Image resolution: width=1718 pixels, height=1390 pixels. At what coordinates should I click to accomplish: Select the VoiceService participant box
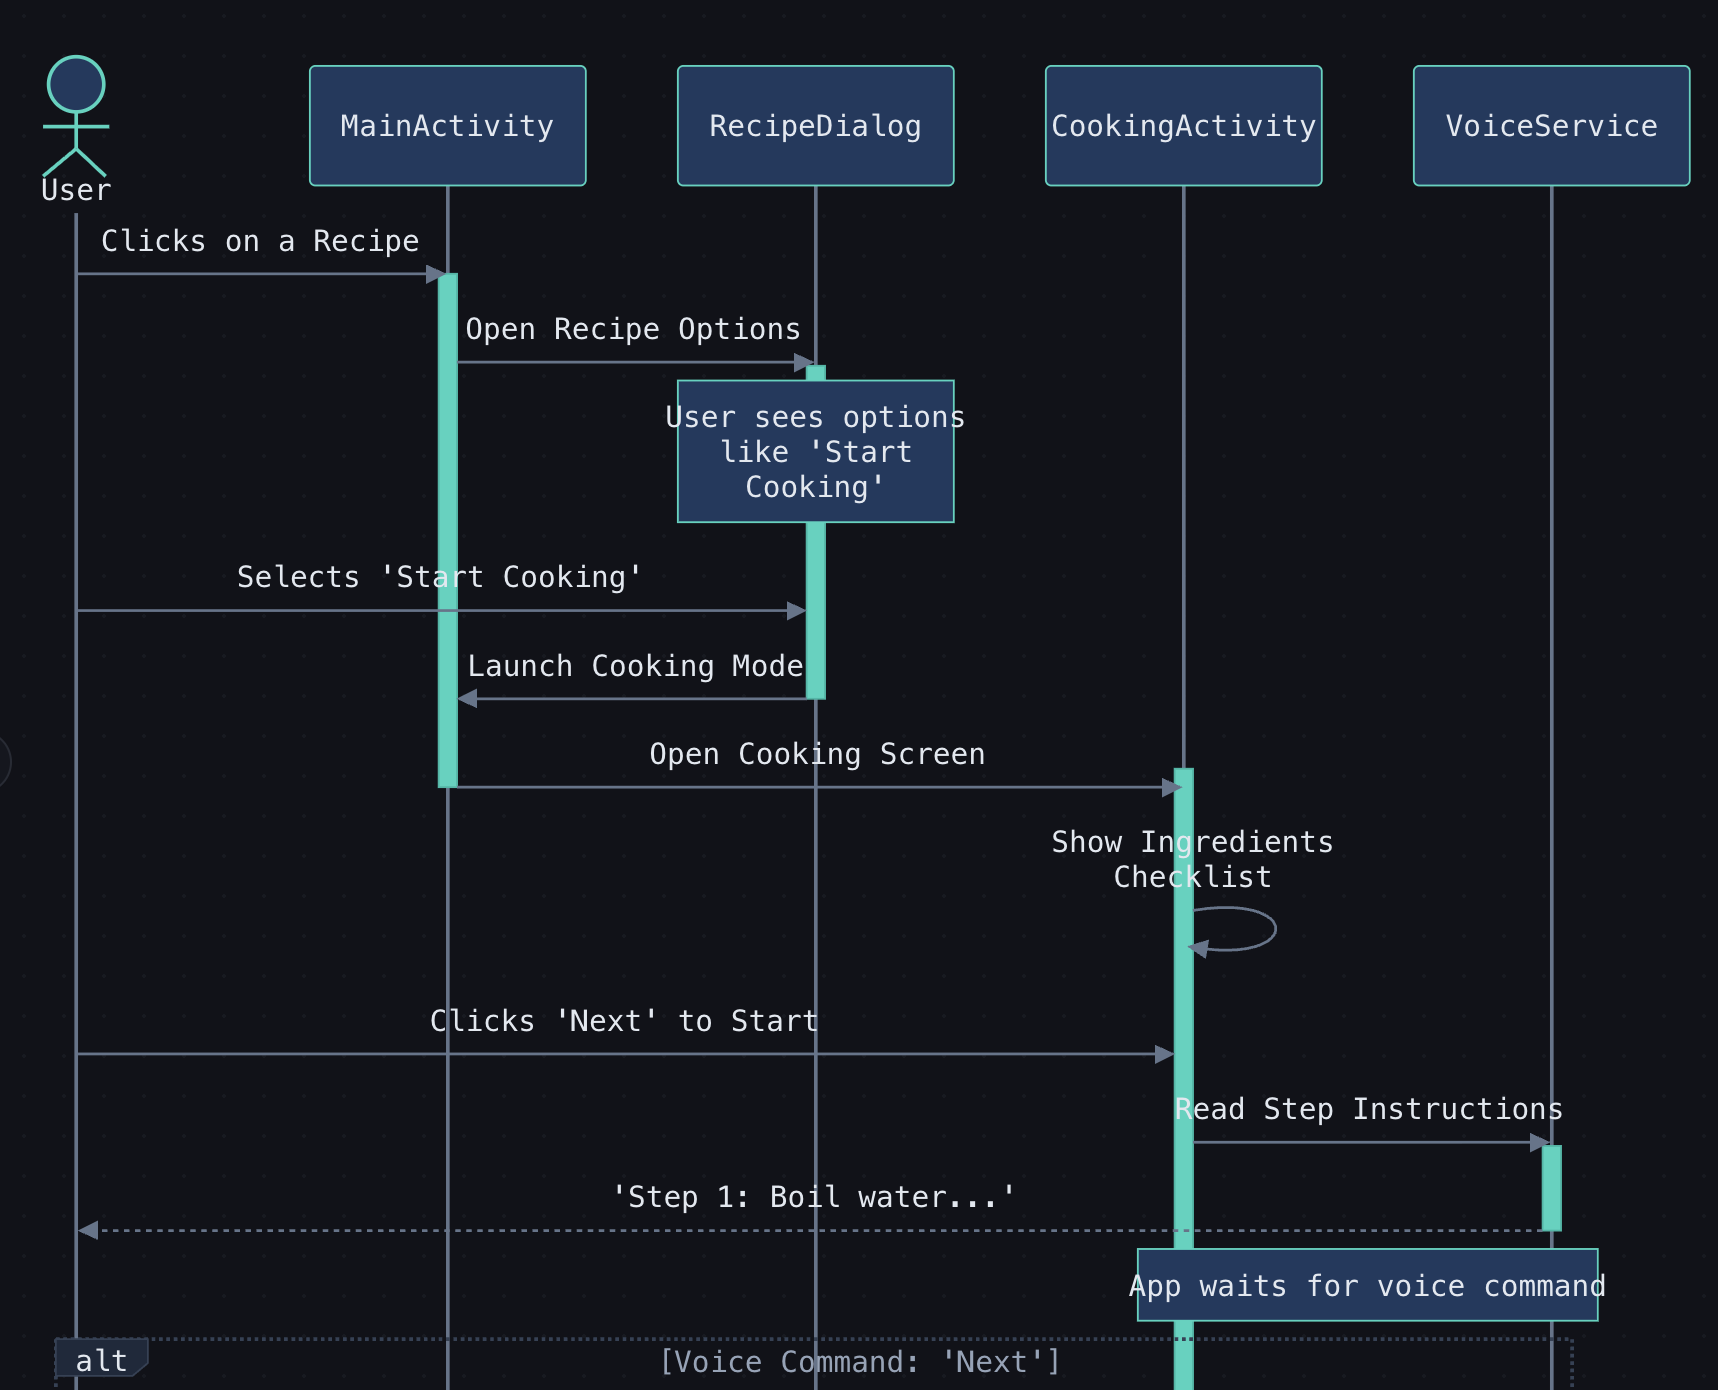click(1550, 126)
